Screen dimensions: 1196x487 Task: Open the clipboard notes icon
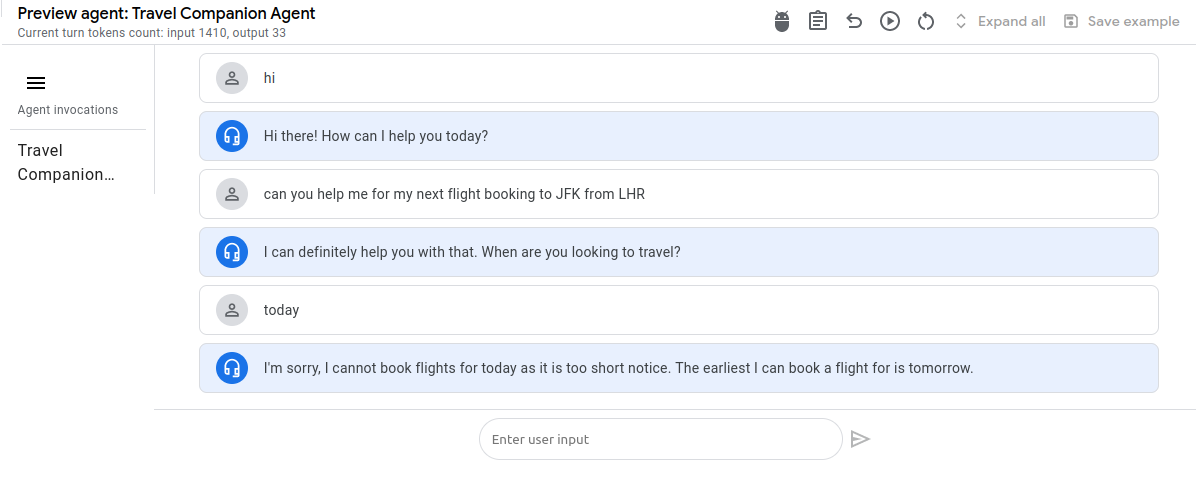coord(818,21)
